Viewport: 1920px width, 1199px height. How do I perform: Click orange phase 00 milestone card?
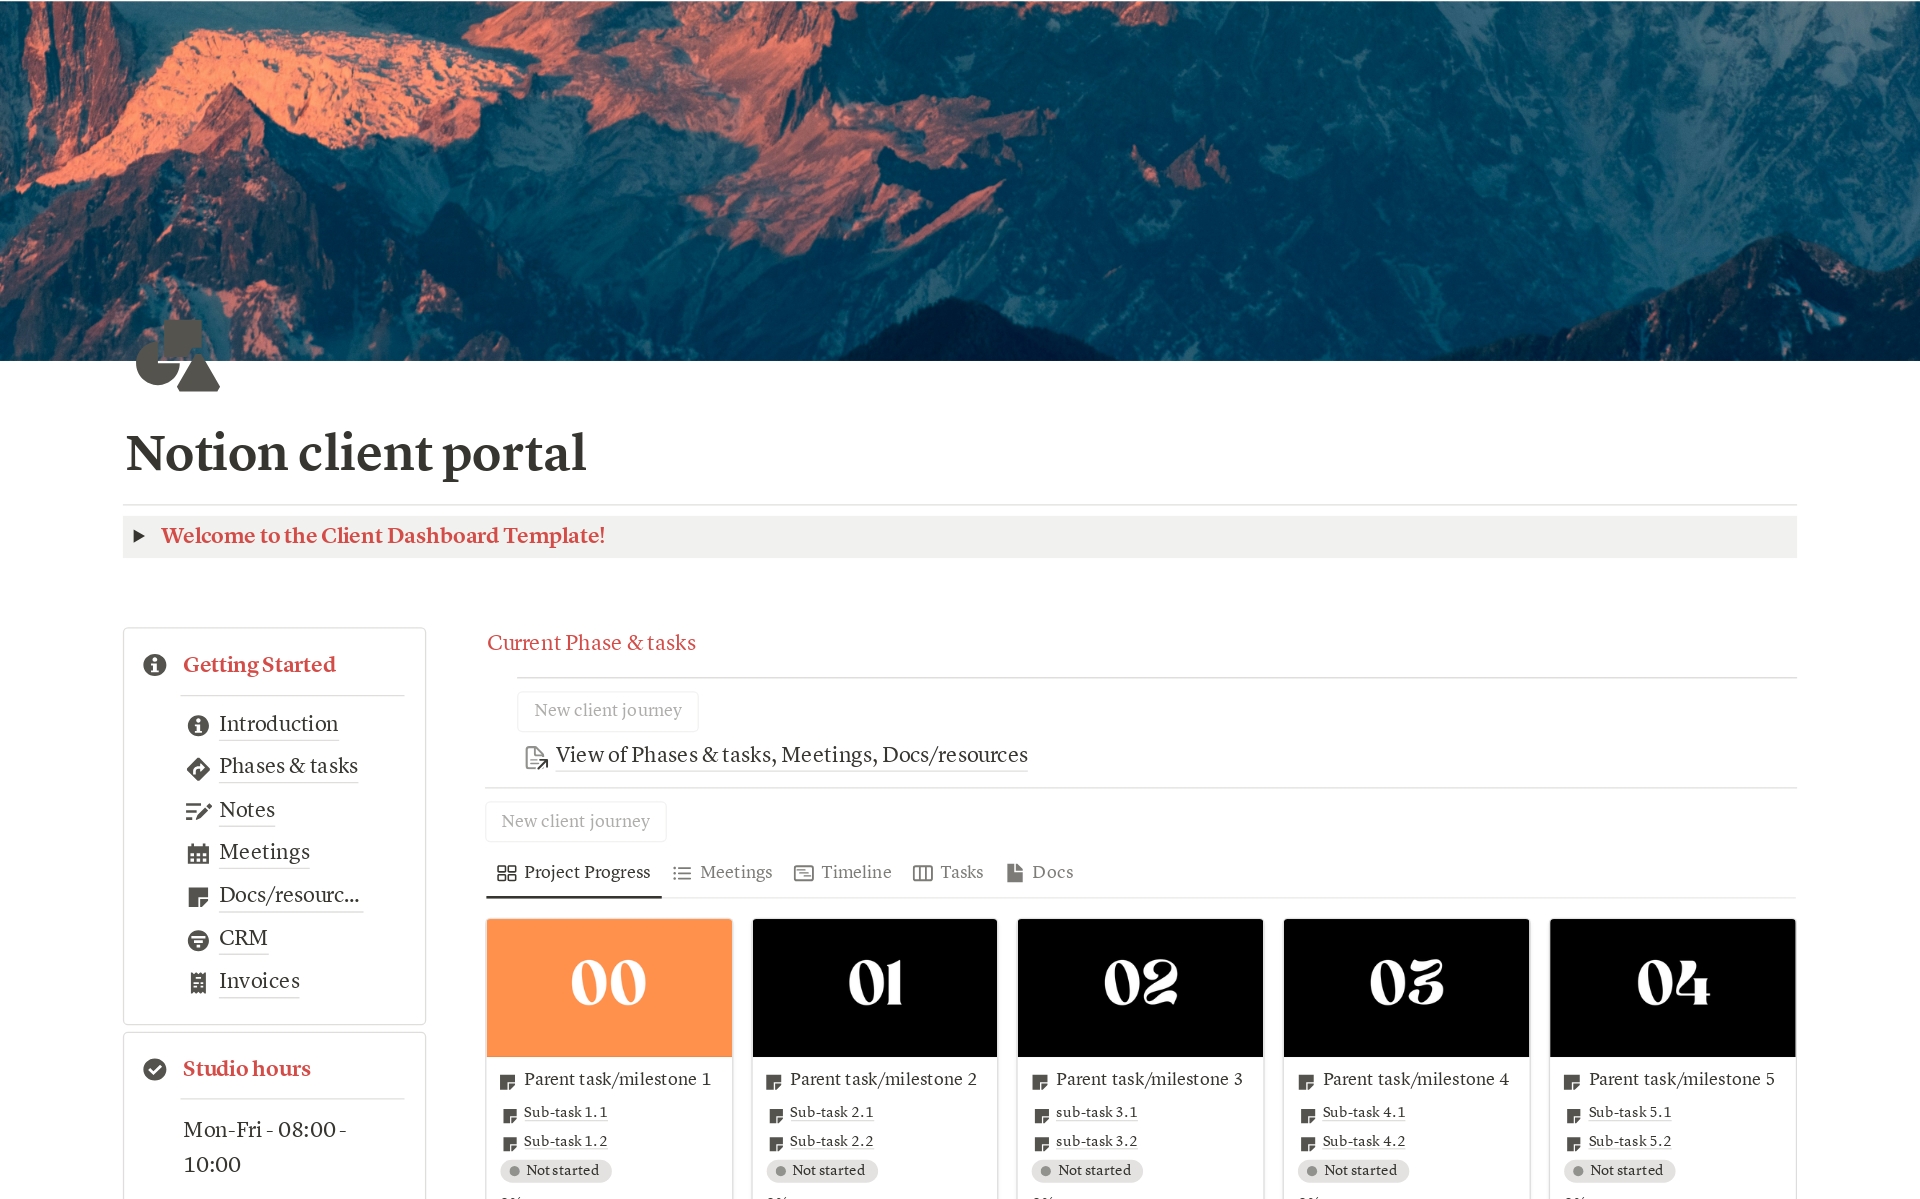tap(608, 984)
